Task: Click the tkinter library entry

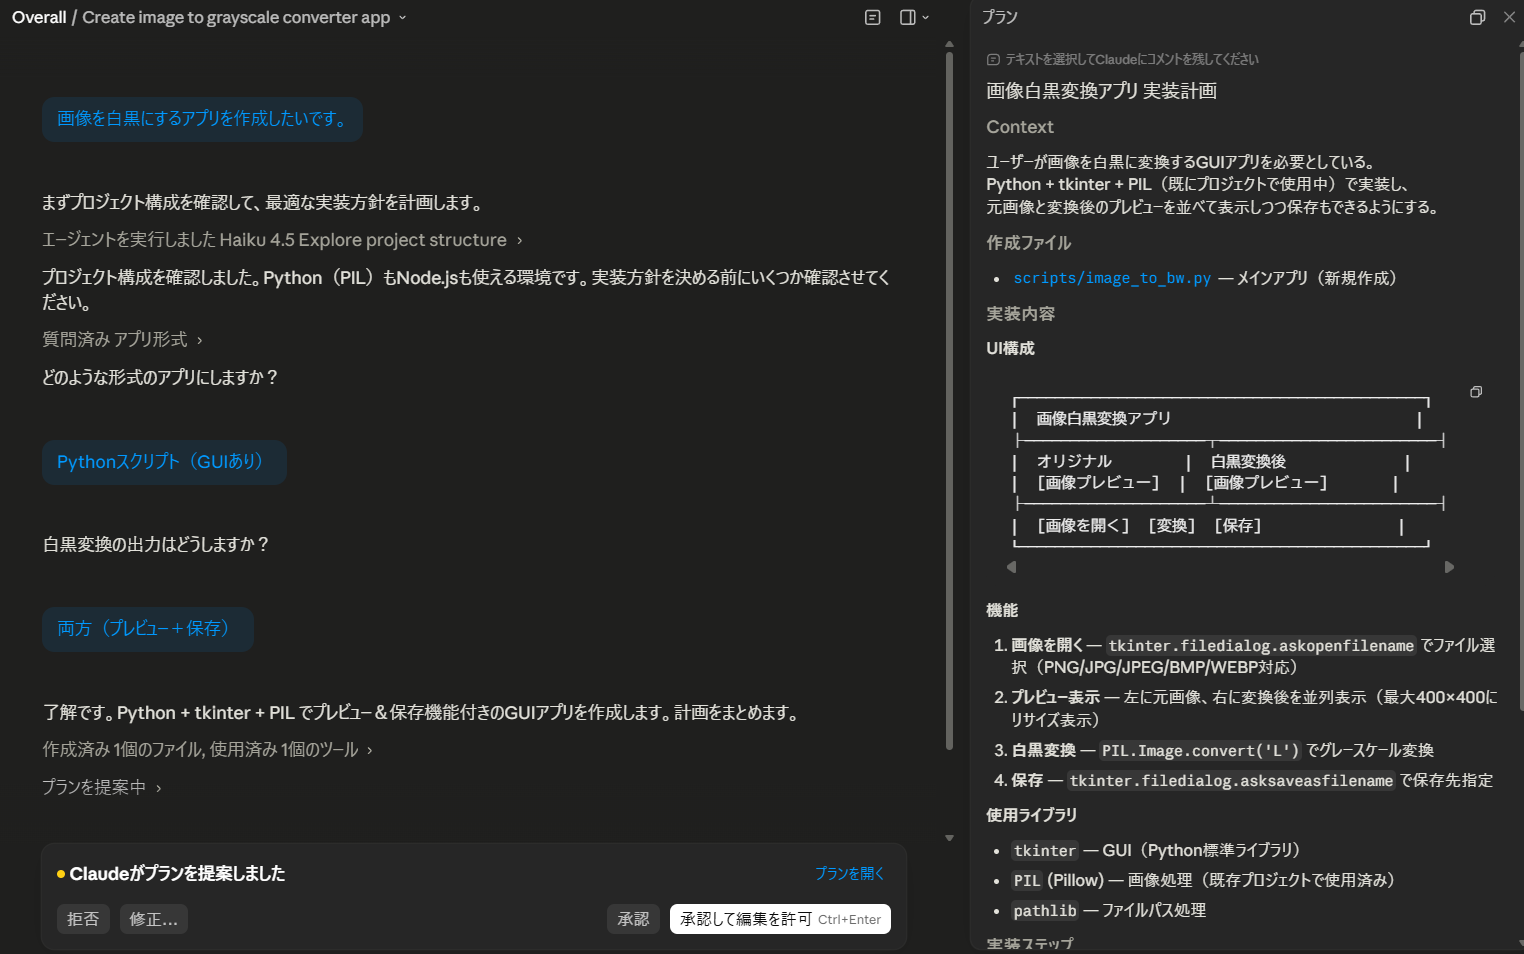Action: pos(1156,851)
